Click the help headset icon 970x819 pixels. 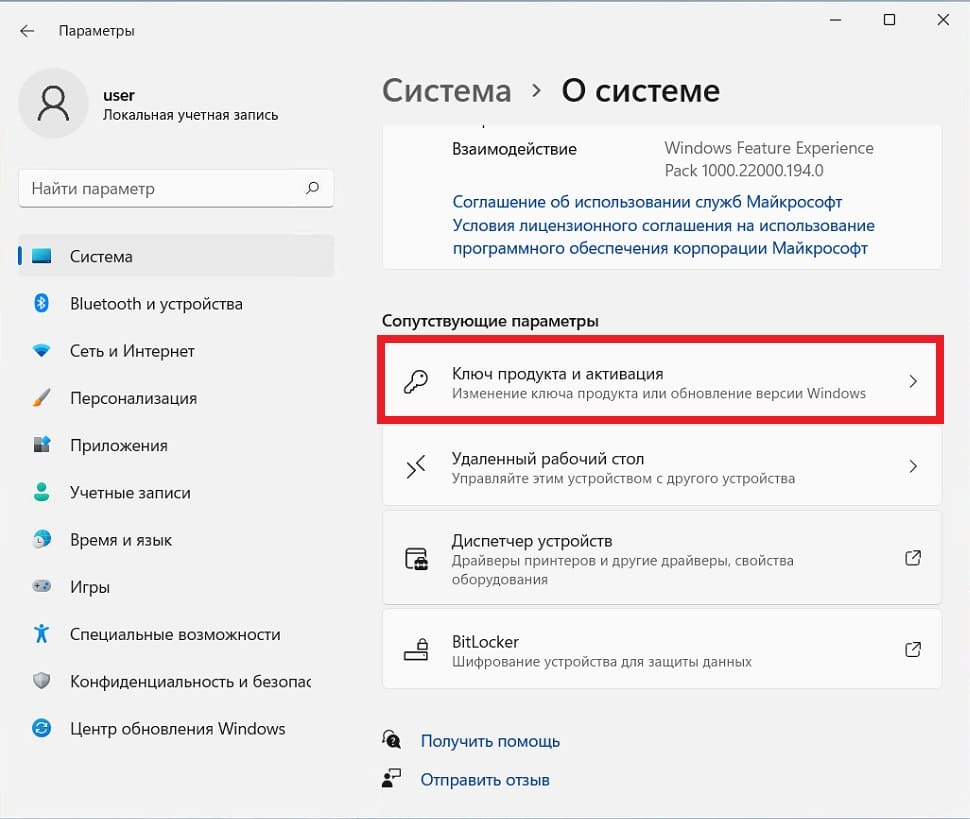[x=392, y=739]
